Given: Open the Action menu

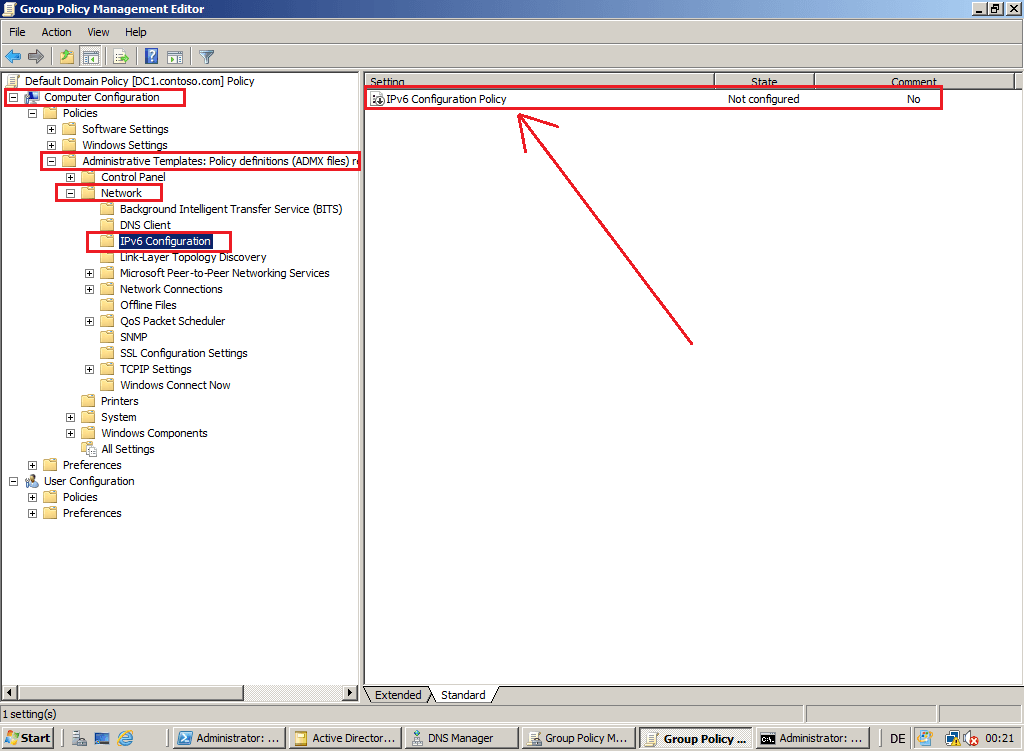Looking at the screenshot, I should (x=56, y=32).
